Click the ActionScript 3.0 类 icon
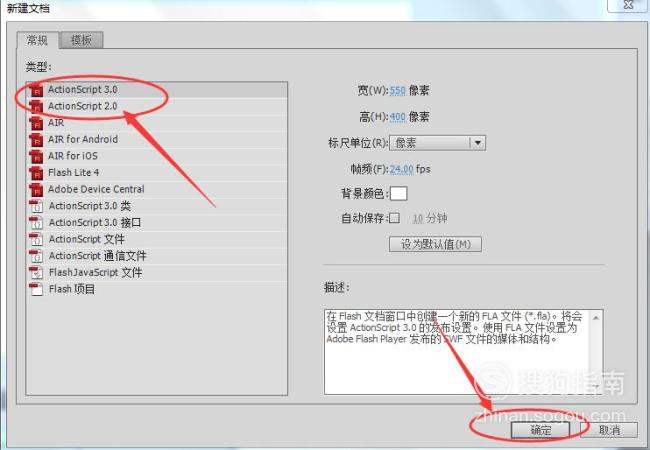The image size is (650, 450). (x=36, y=206)
